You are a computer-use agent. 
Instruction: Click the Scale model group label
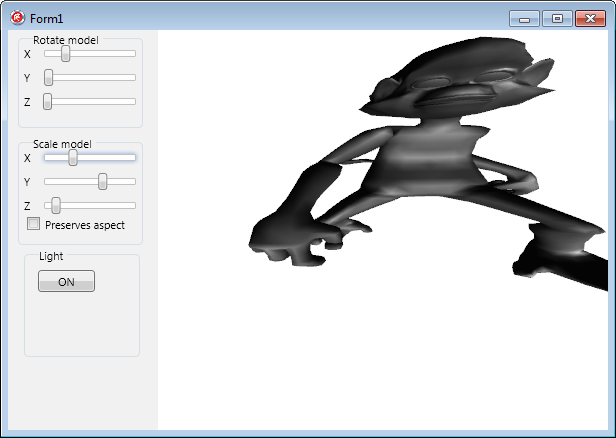point(62,144)
